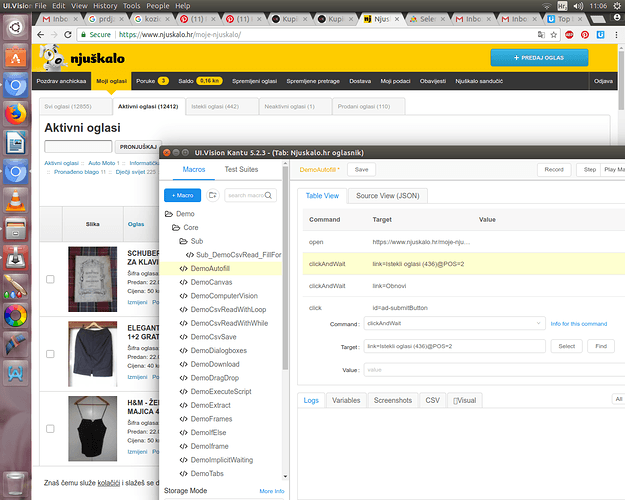This screenshot has width=625, height=500.
Task: Open the Trash in the dock
Action: [x=15, y=484]
